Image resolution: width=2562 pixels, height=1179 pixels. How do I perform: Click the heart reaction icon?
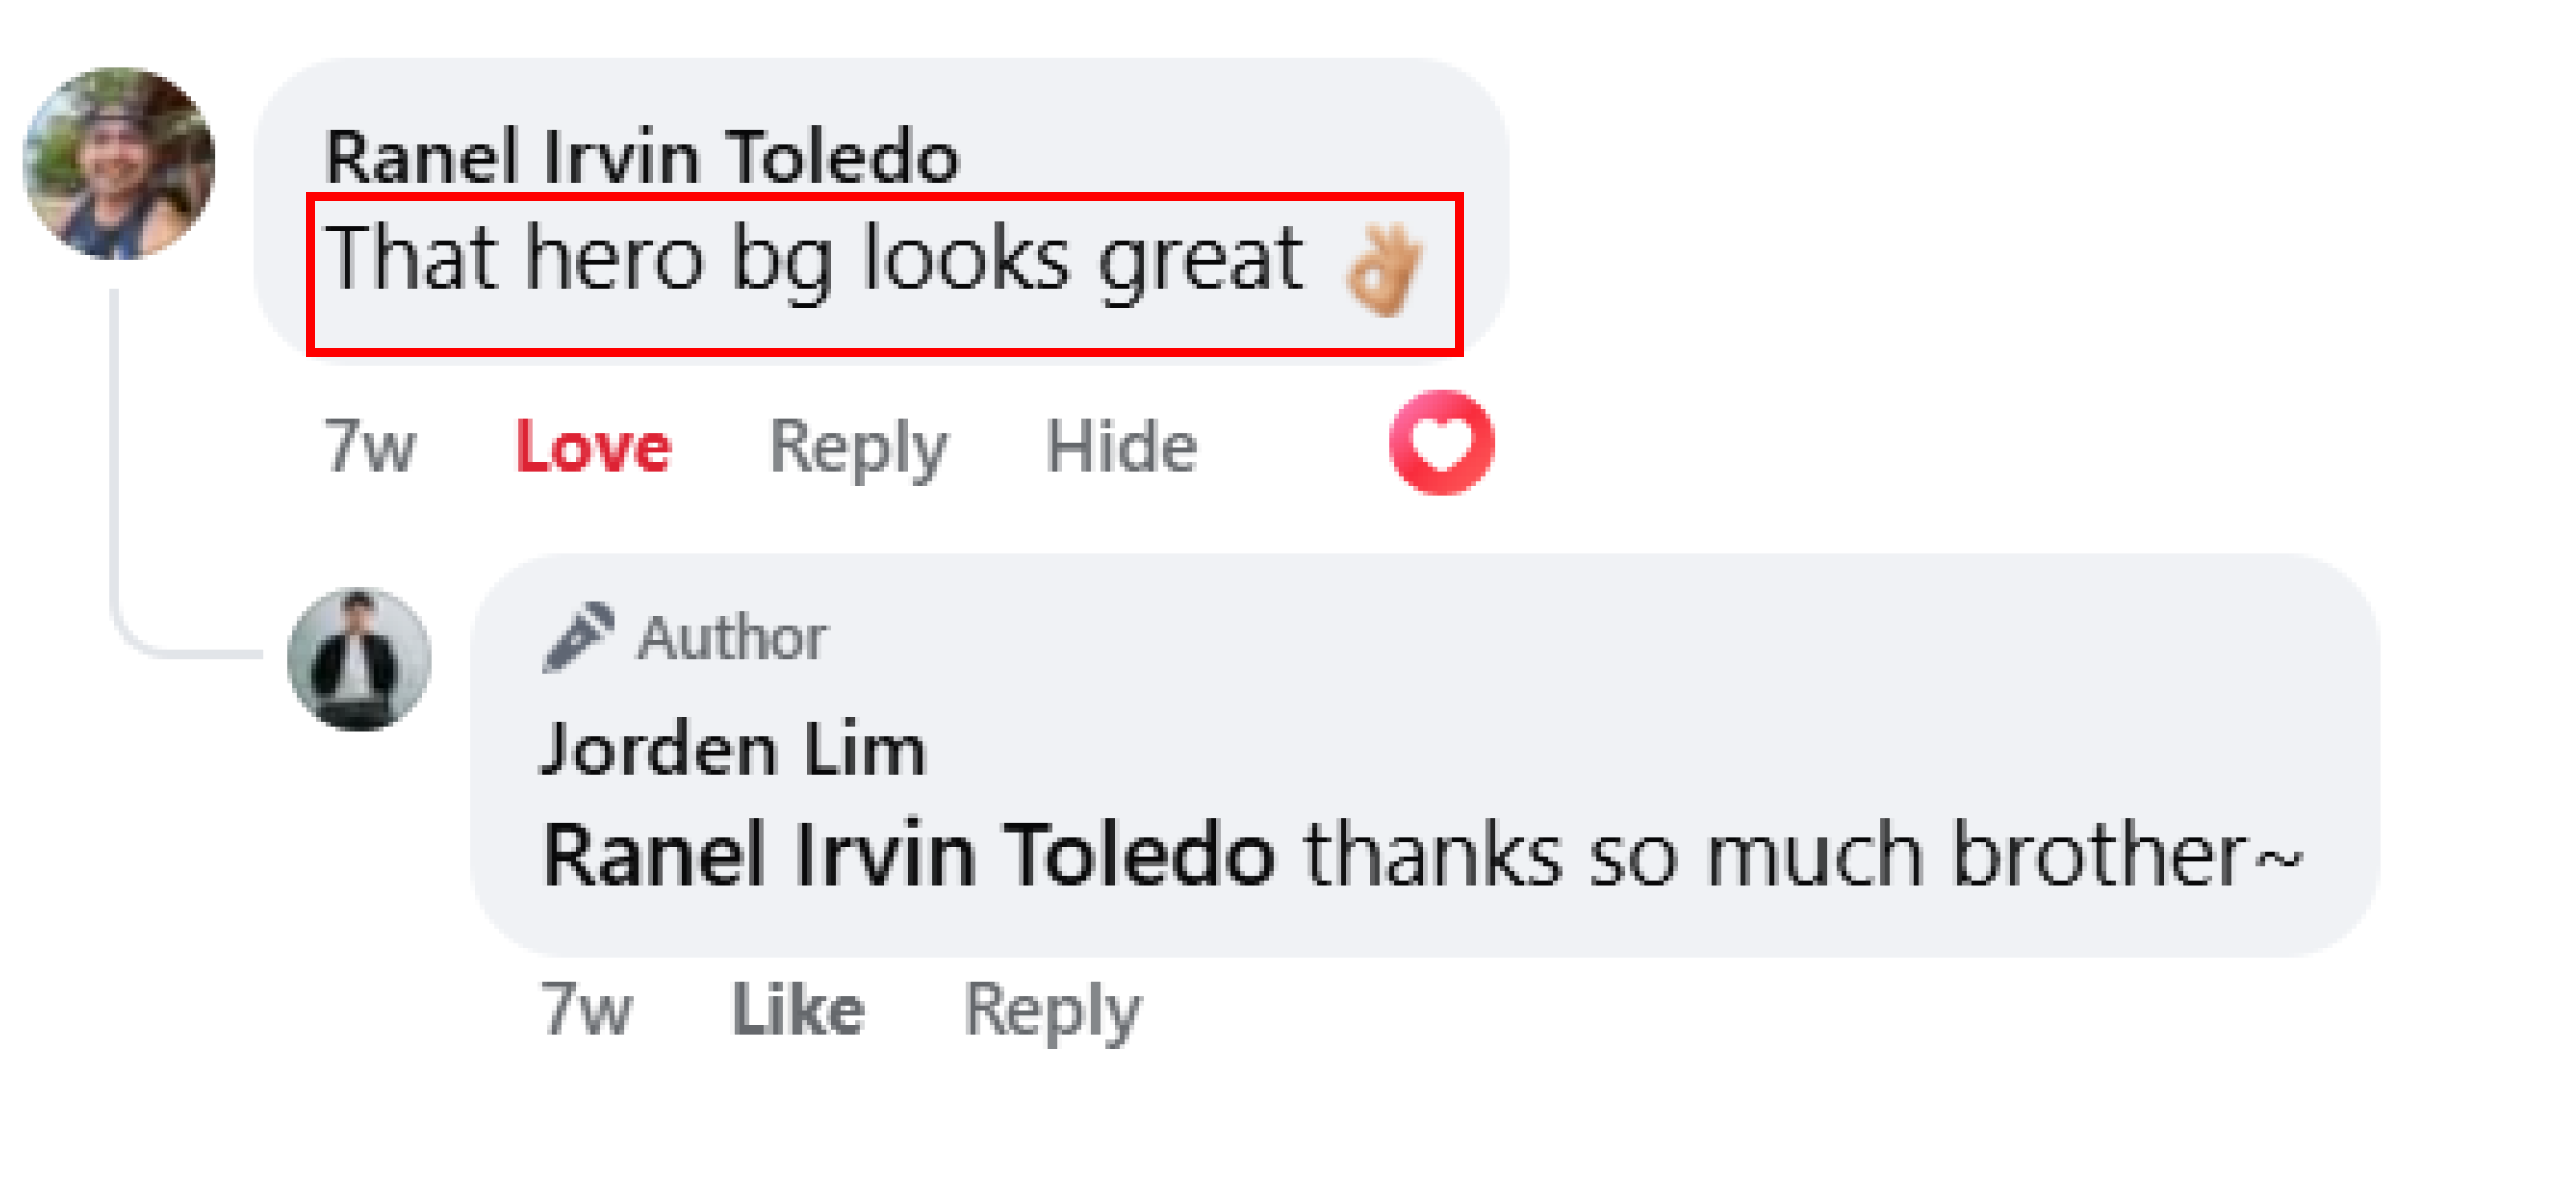pos(1440,443)
